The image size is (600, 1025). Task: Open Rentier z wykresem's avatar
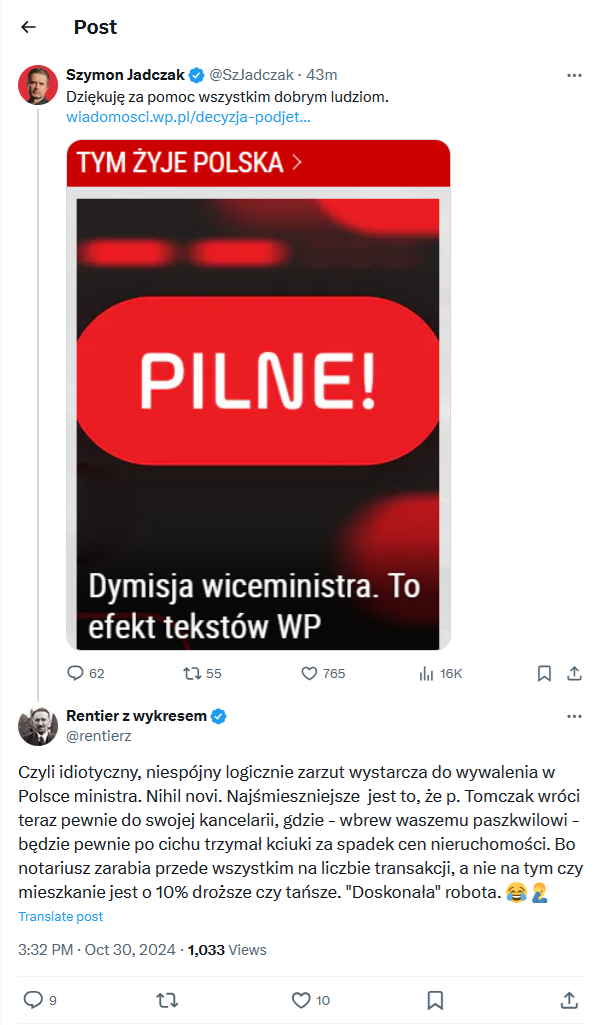(38, 726)
